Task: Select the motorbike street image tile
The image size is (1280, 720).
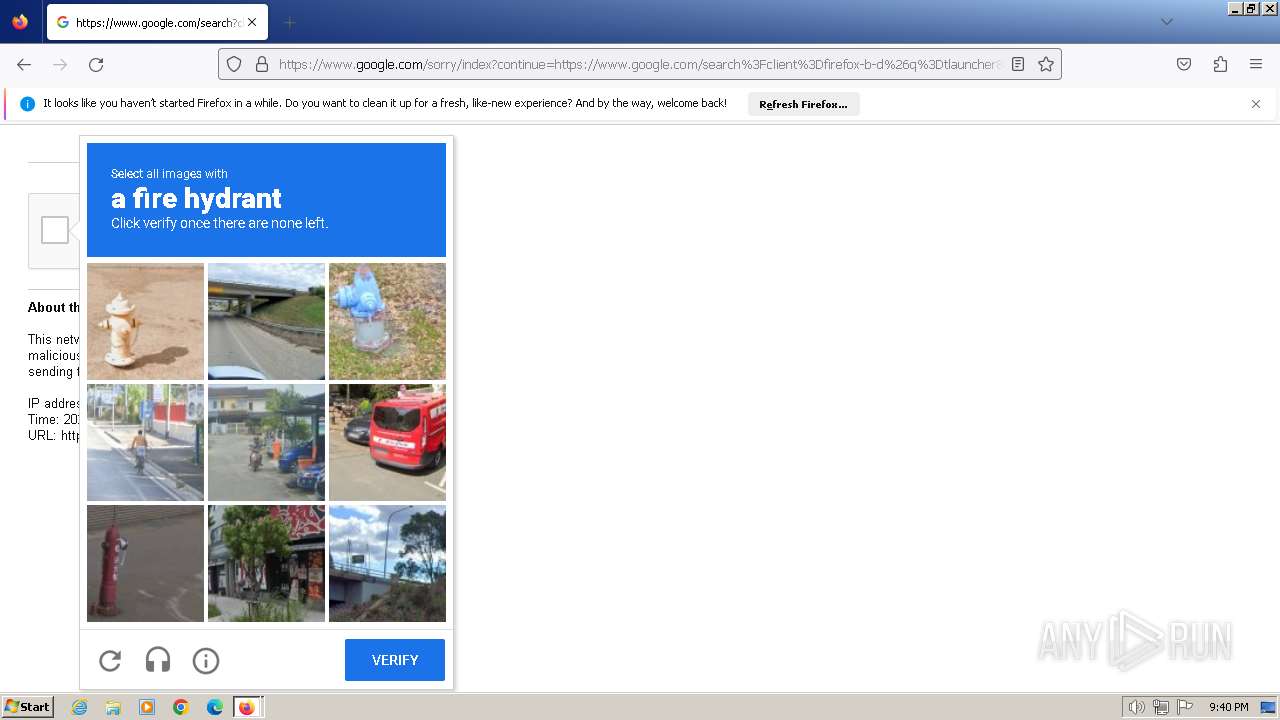Action: pos(266,442)
